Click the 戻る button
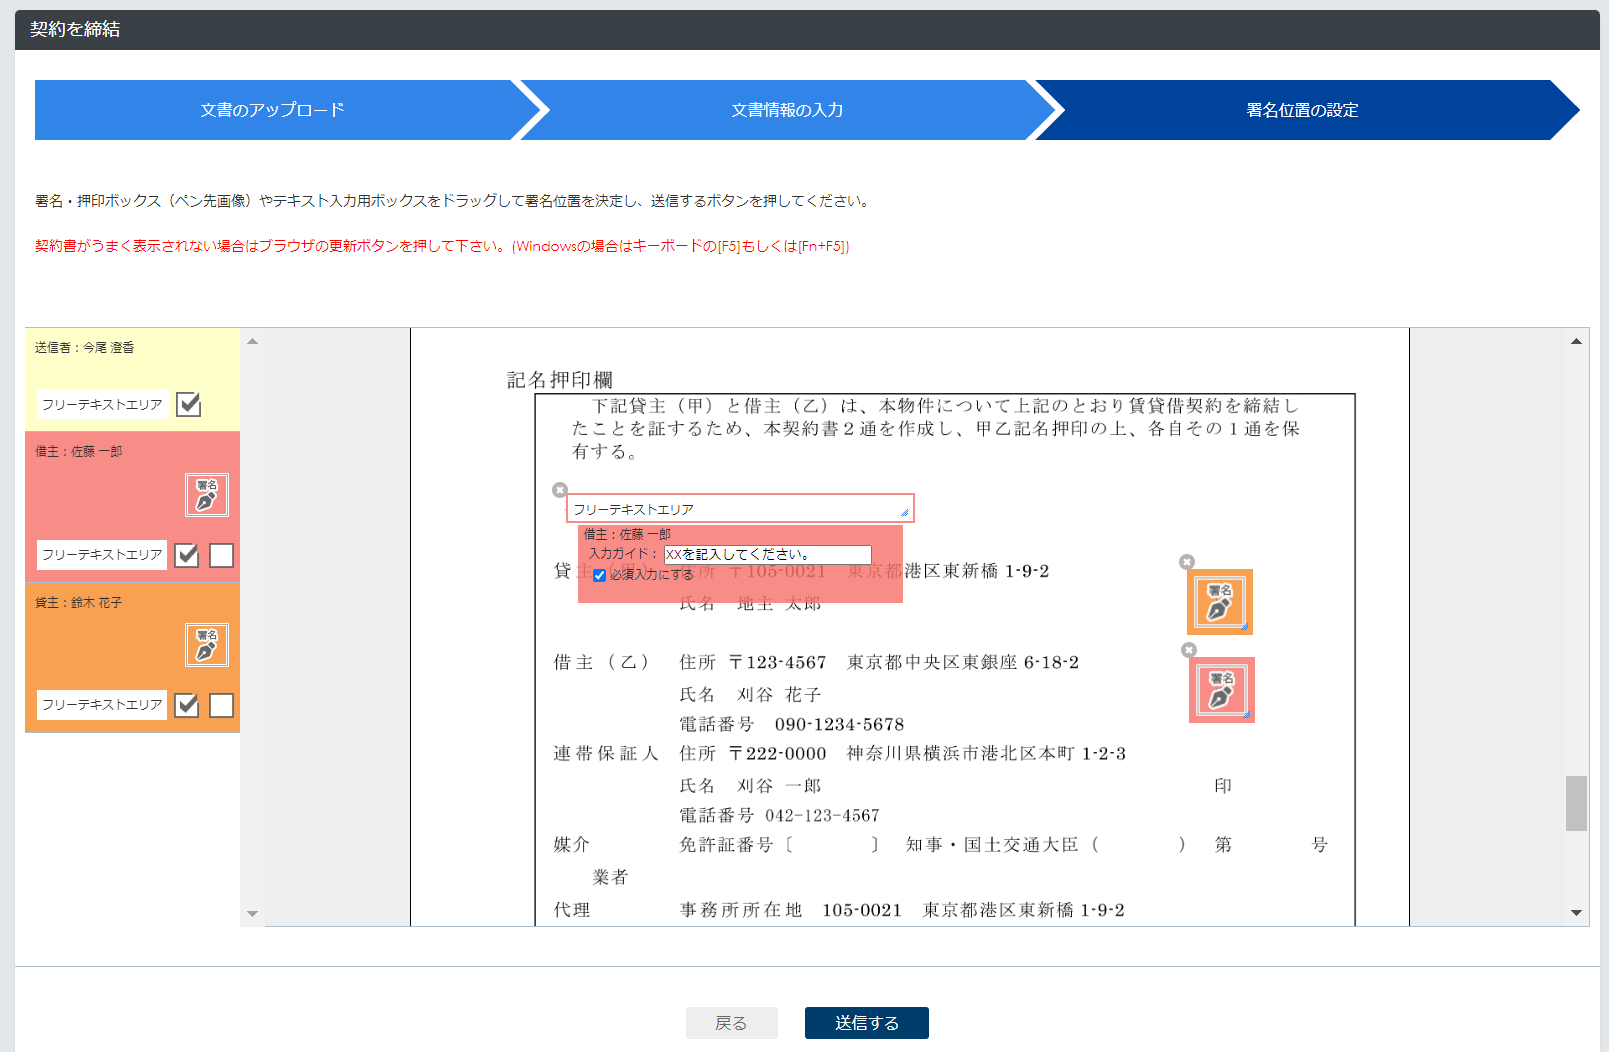This screenshot has width=1609, height=1052. (x=731, y=1023)
